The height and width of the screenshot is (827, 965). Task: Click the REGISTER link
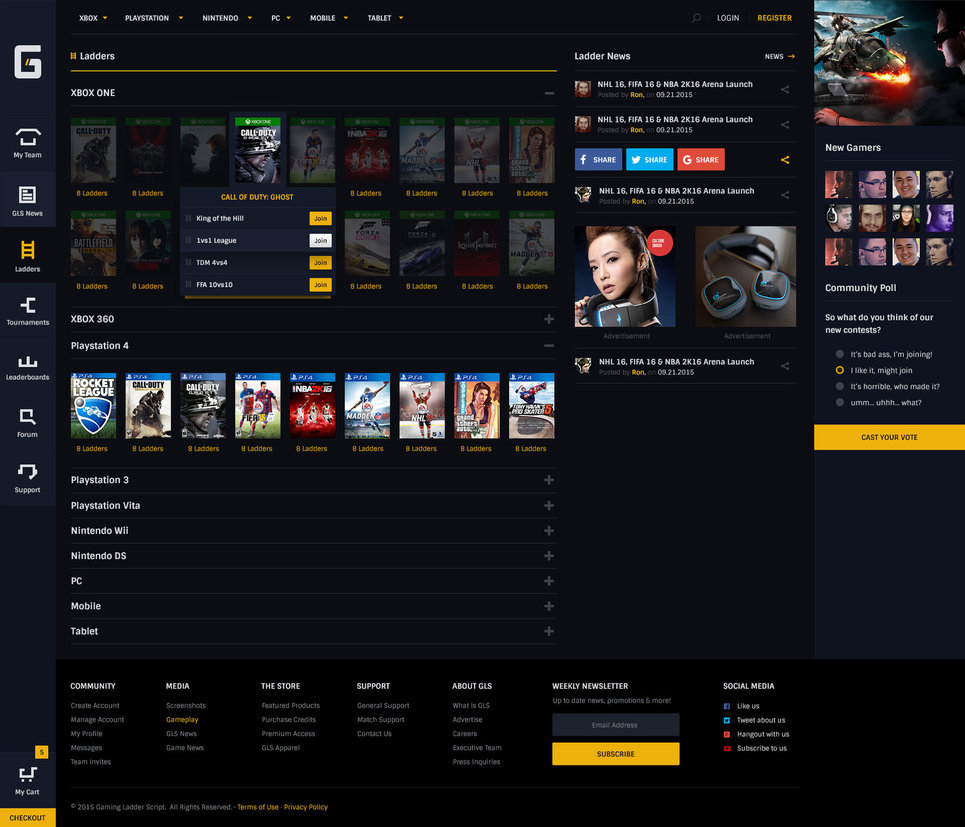click(x=774, y=18)
